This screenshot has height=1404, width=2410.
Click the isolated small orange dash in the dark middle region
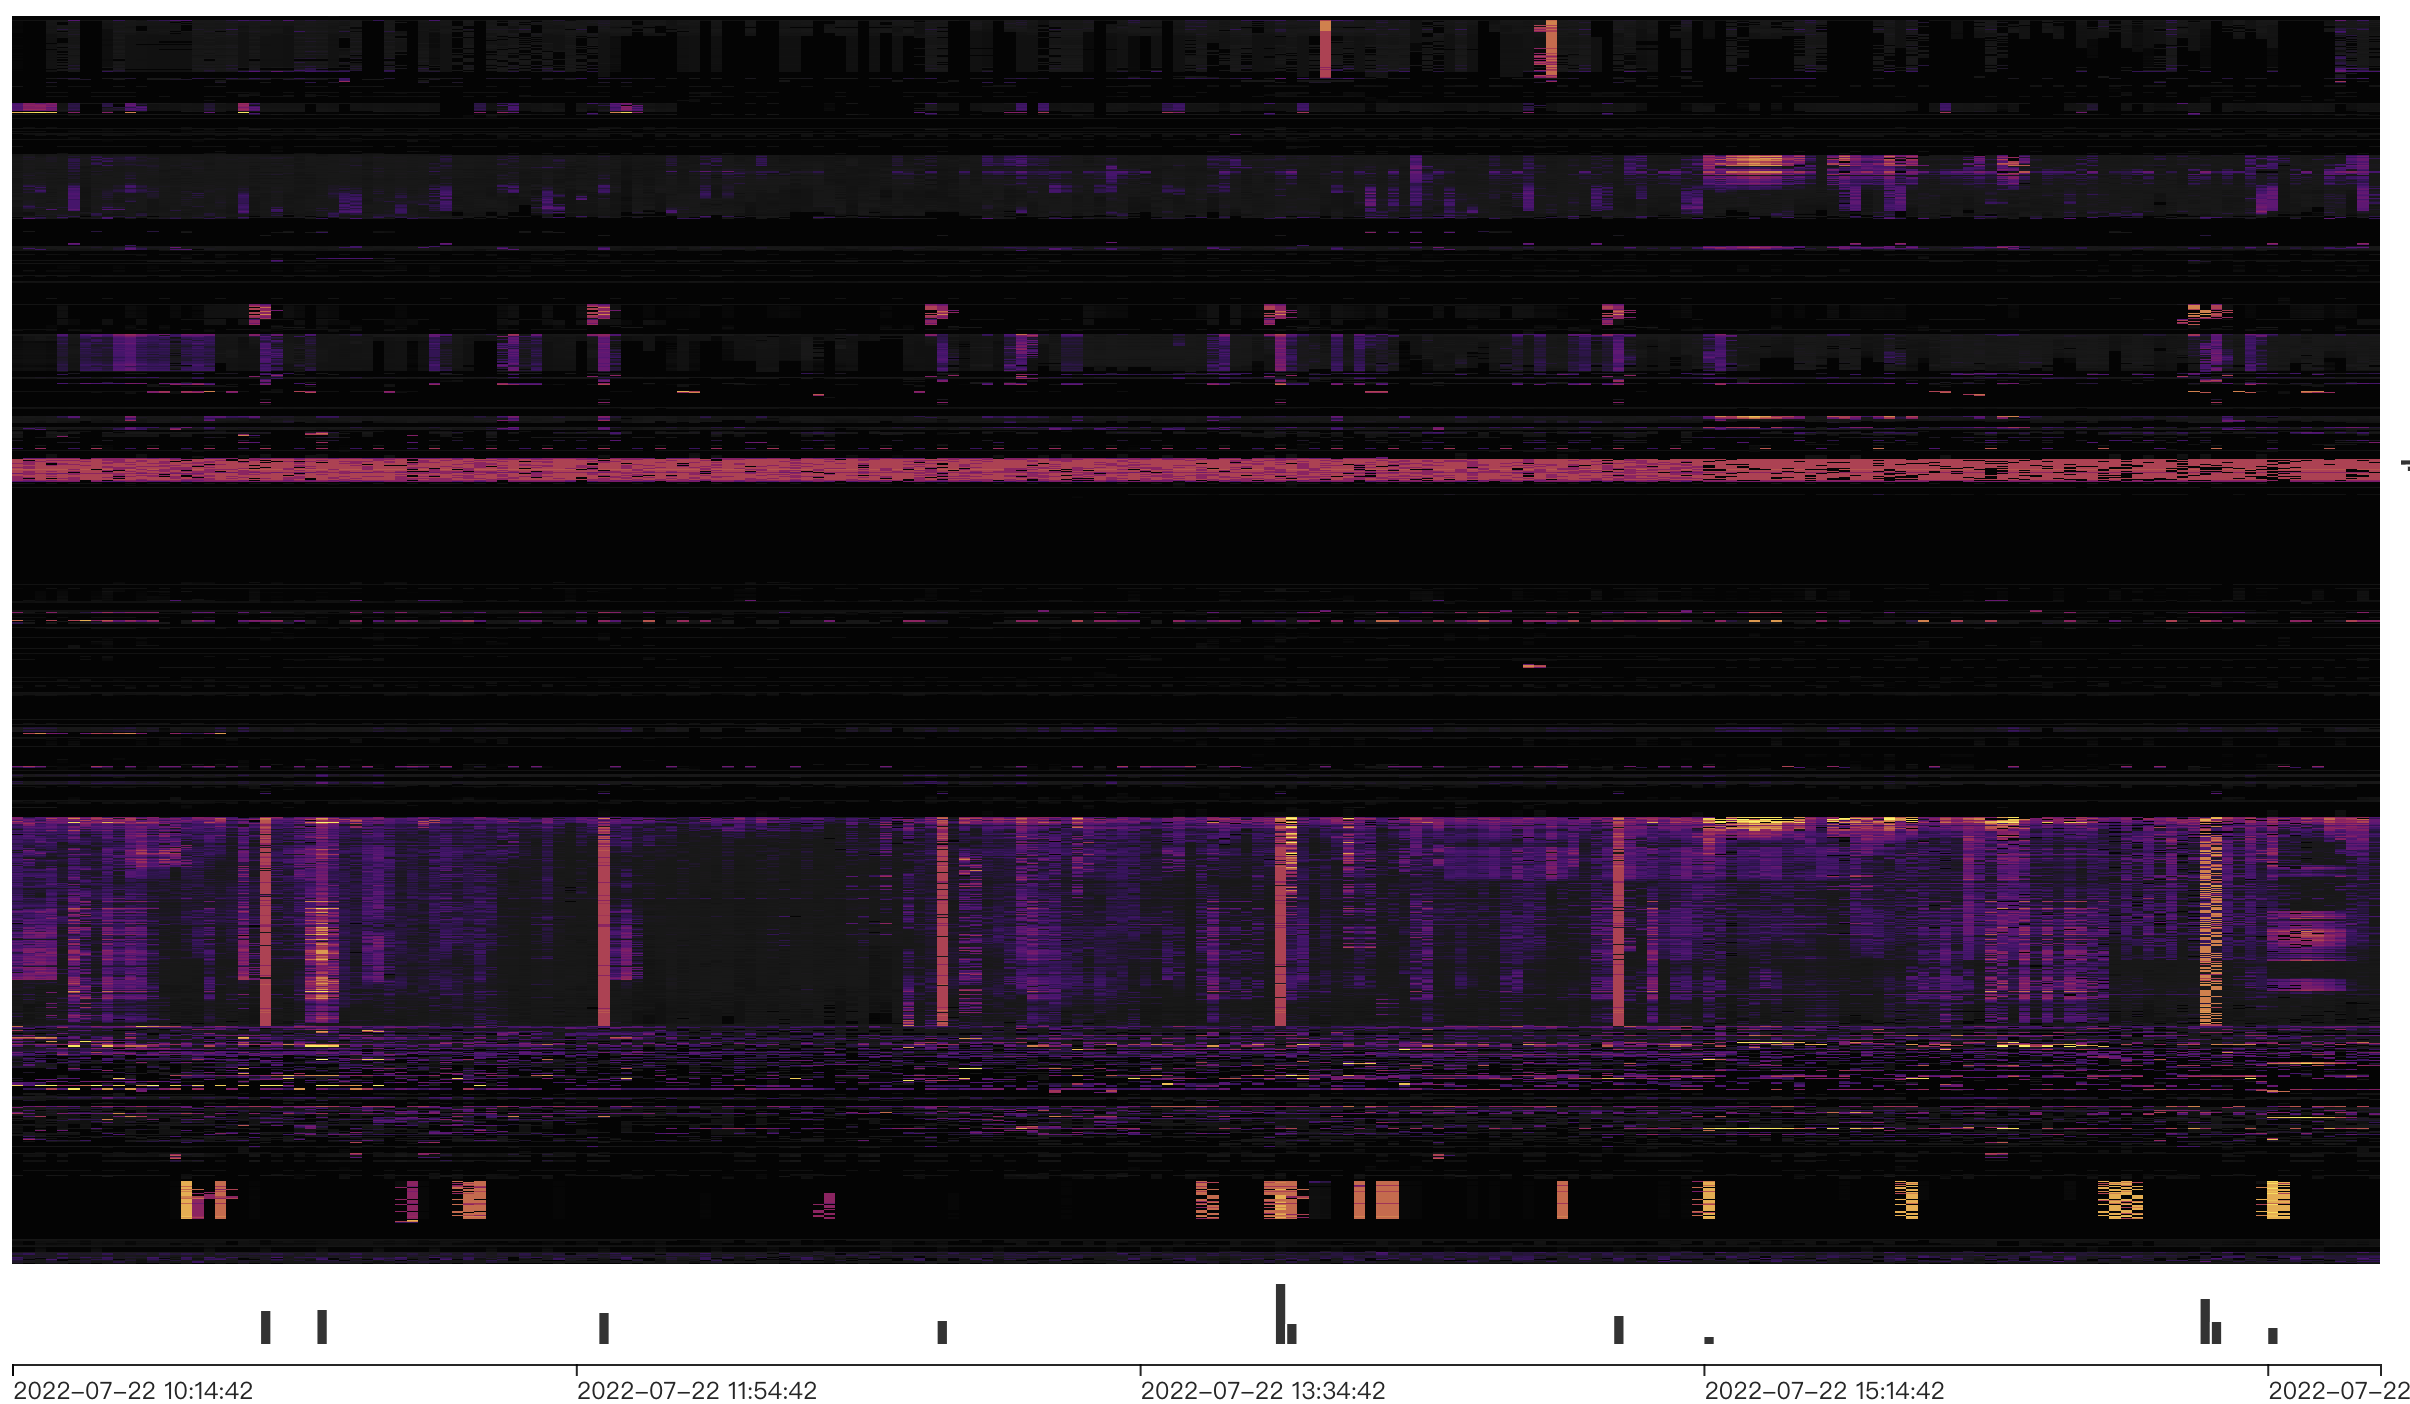click(1534, 666)
